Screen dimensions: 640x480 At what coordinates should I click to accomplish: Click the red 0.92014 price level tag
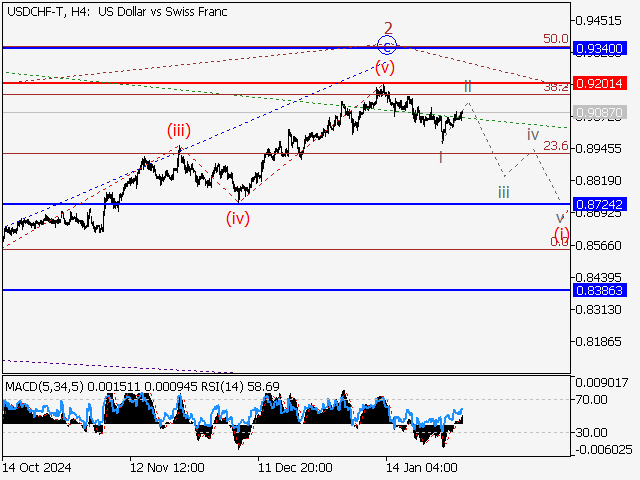601,83
